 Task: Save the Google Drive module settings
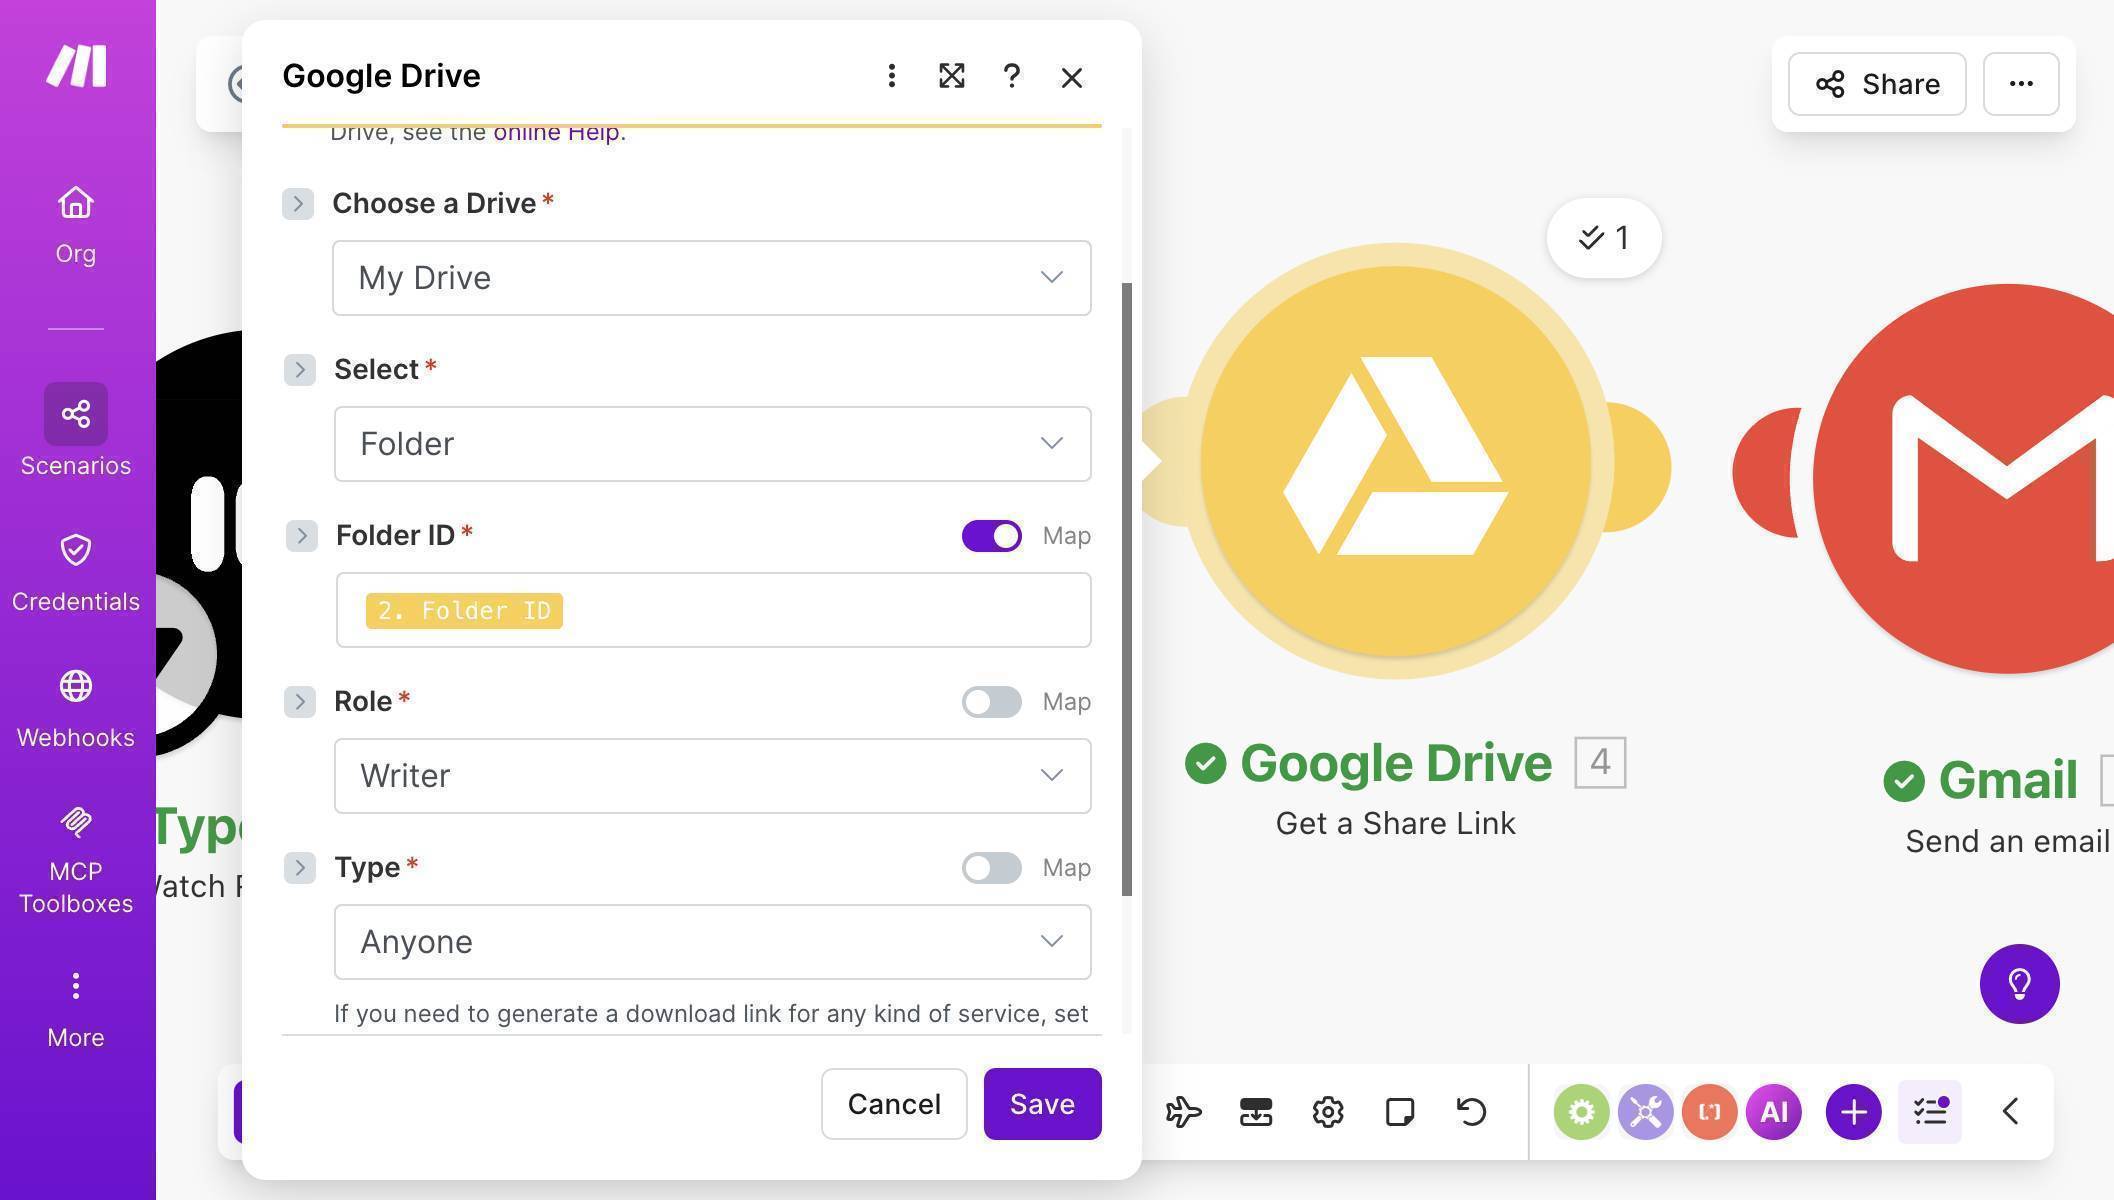(1042, 1104)
